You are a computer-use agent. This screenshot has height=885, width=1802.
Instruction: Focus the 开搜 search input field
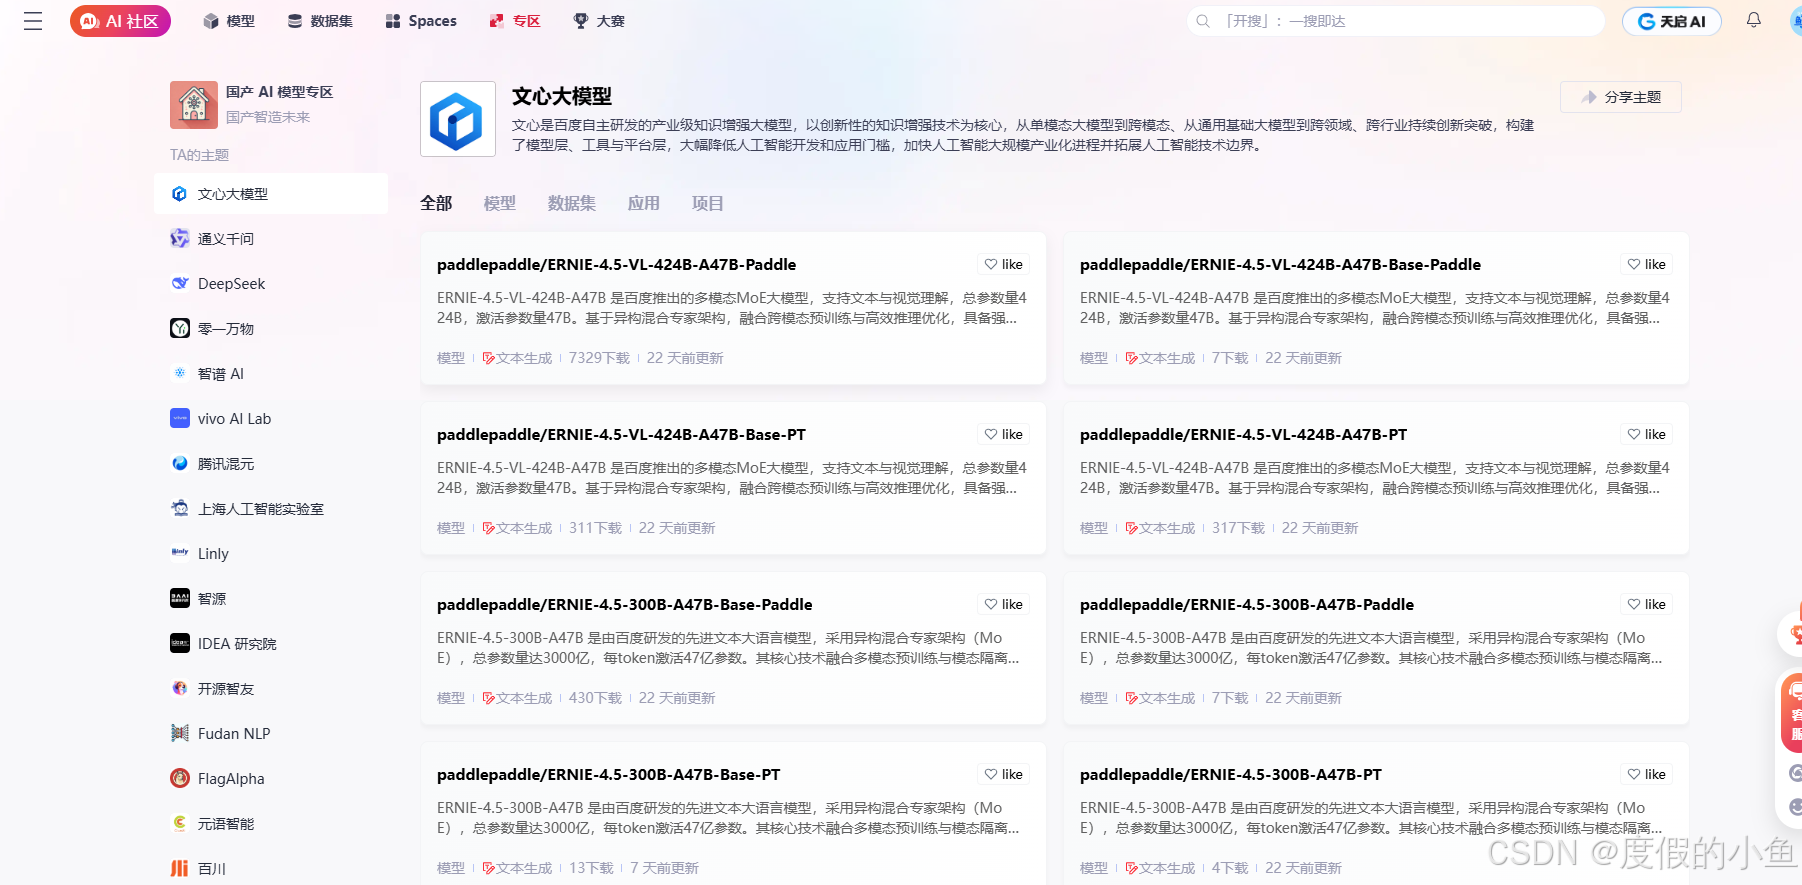[1396, 21]
